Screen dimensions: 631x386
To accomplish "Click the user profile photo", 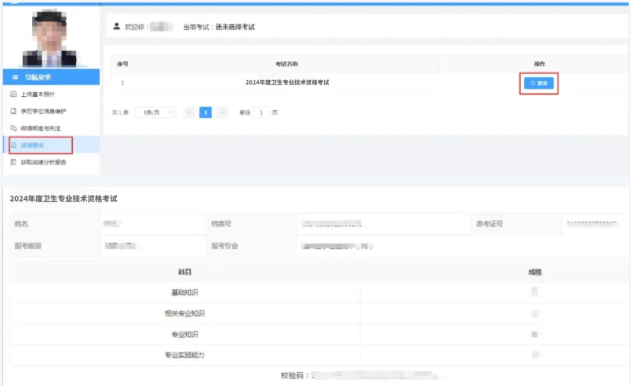I will [x=50, y=38].
